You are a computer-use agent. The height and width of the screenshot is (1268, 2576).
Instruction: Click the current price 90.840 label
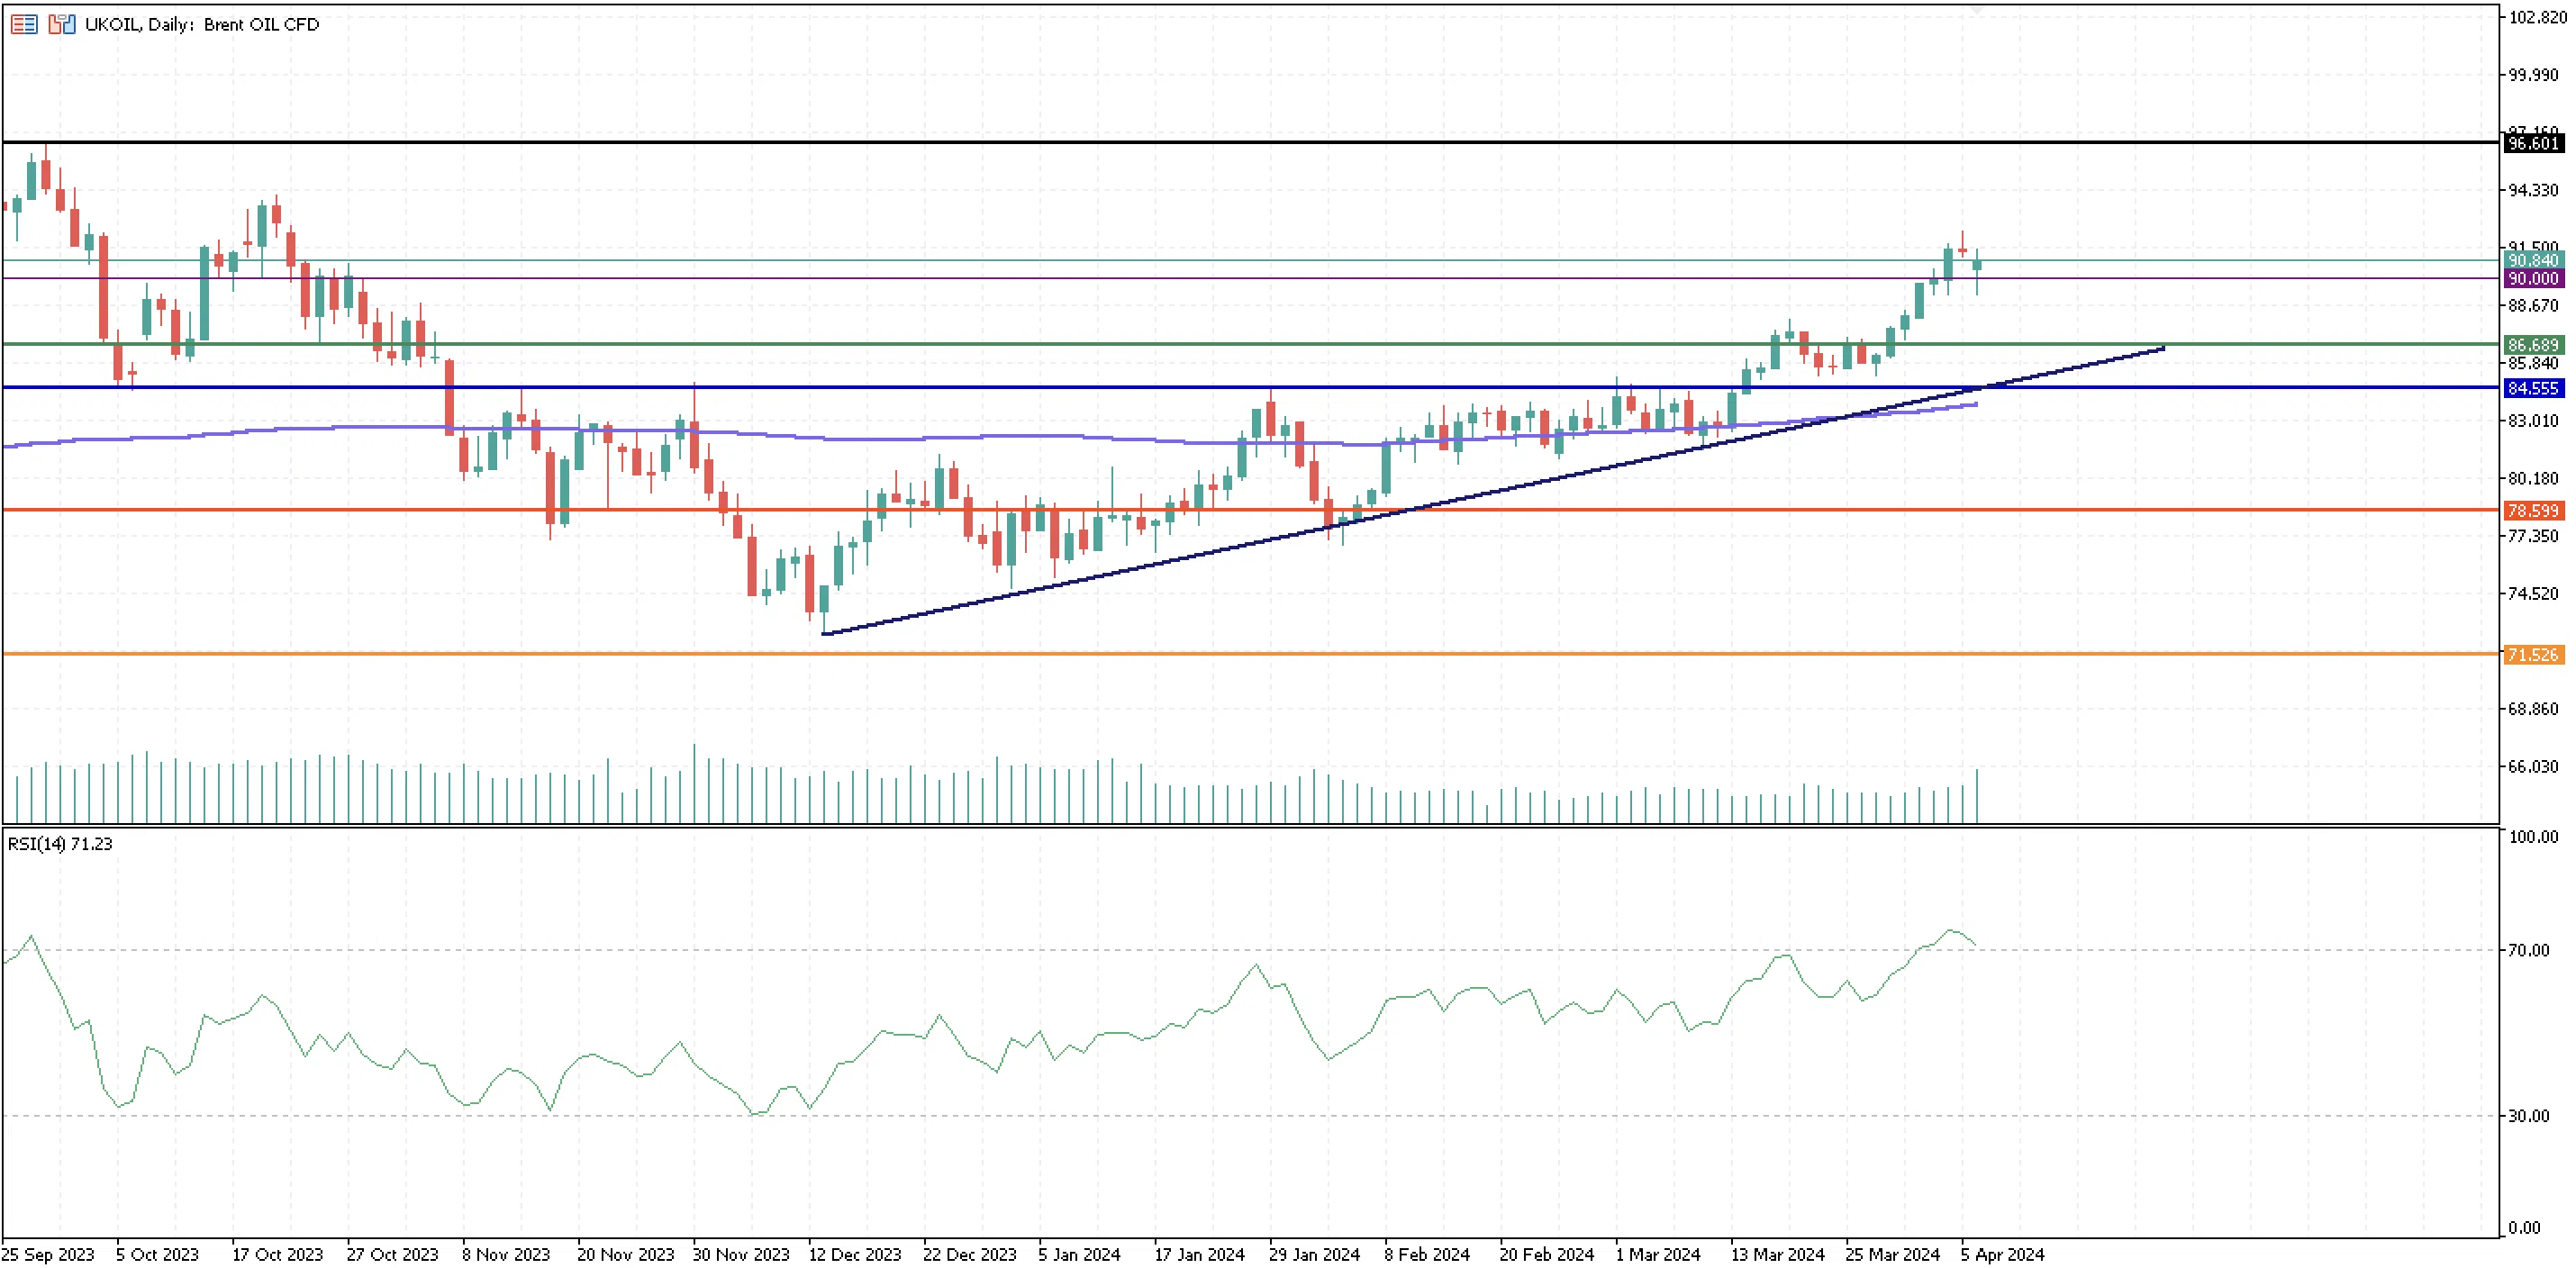(2533, 261)
